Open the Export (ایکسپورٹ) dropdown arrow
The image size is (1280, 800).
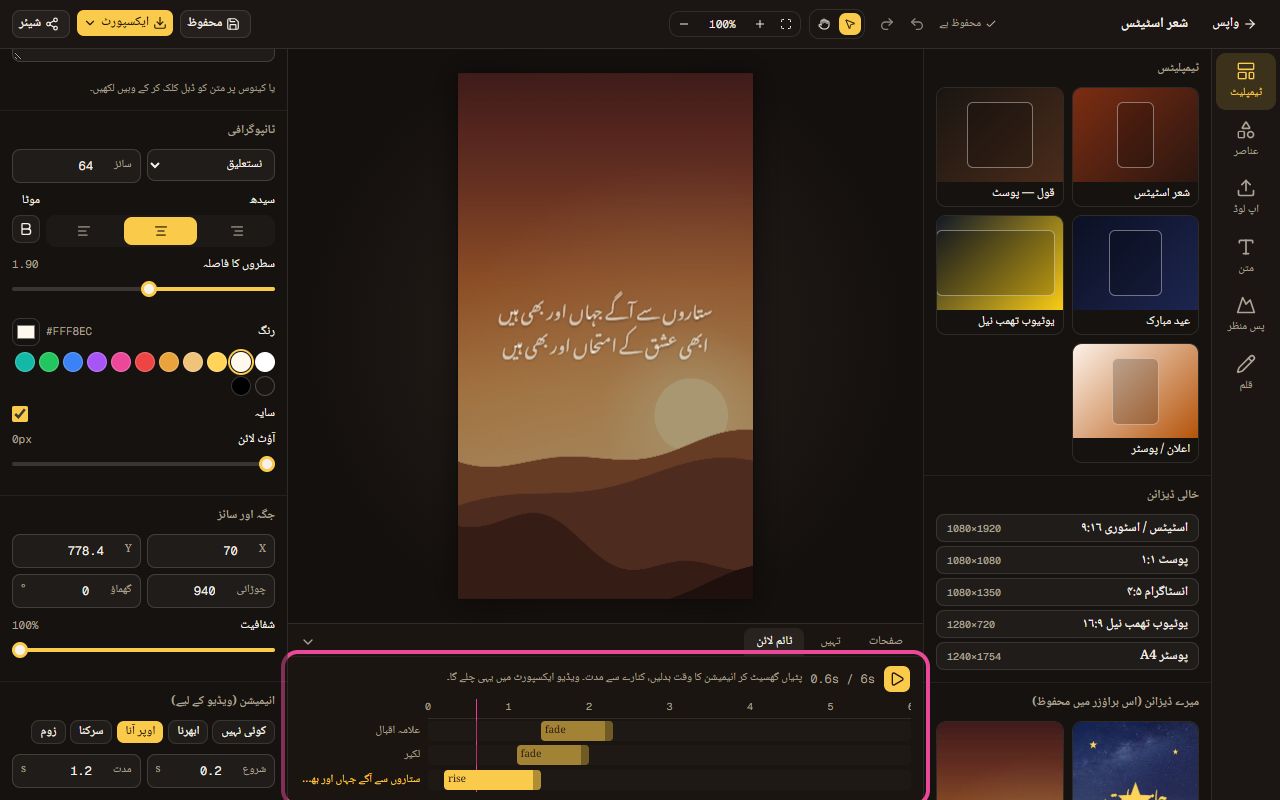coord(92,23)
